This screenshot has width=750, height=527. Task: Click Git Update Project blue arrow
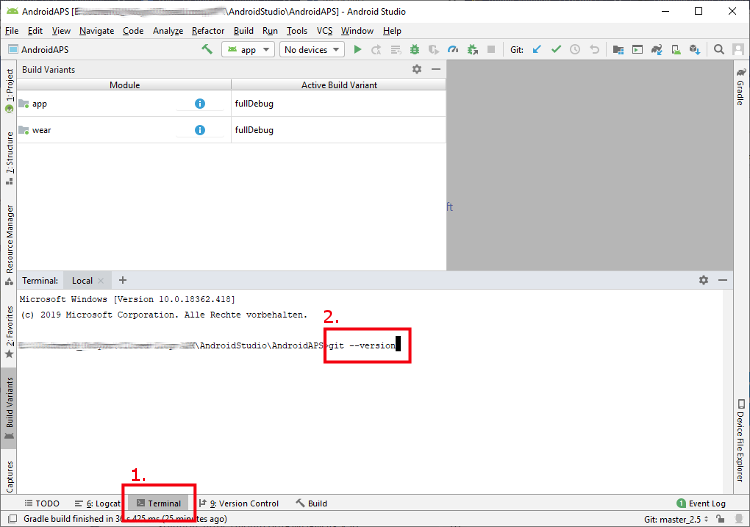537,49
